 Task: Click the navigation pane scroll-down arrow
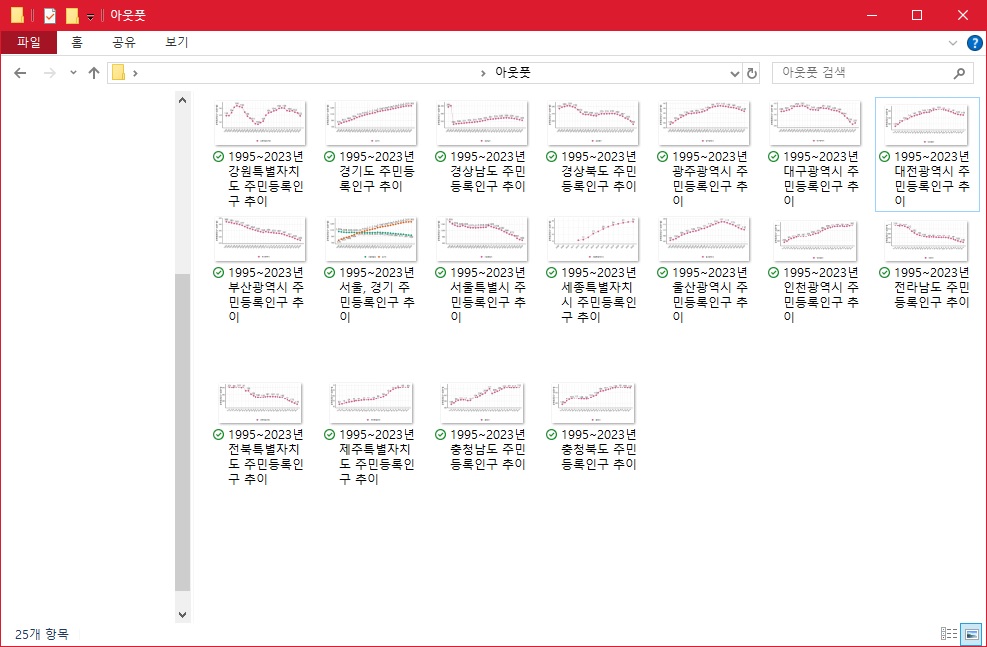[x=182, y=613]
